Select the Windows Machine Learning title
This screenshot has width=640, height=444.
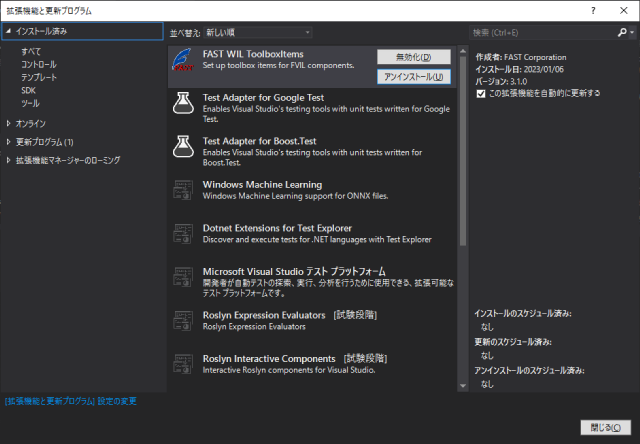click(x=262, y=184)
